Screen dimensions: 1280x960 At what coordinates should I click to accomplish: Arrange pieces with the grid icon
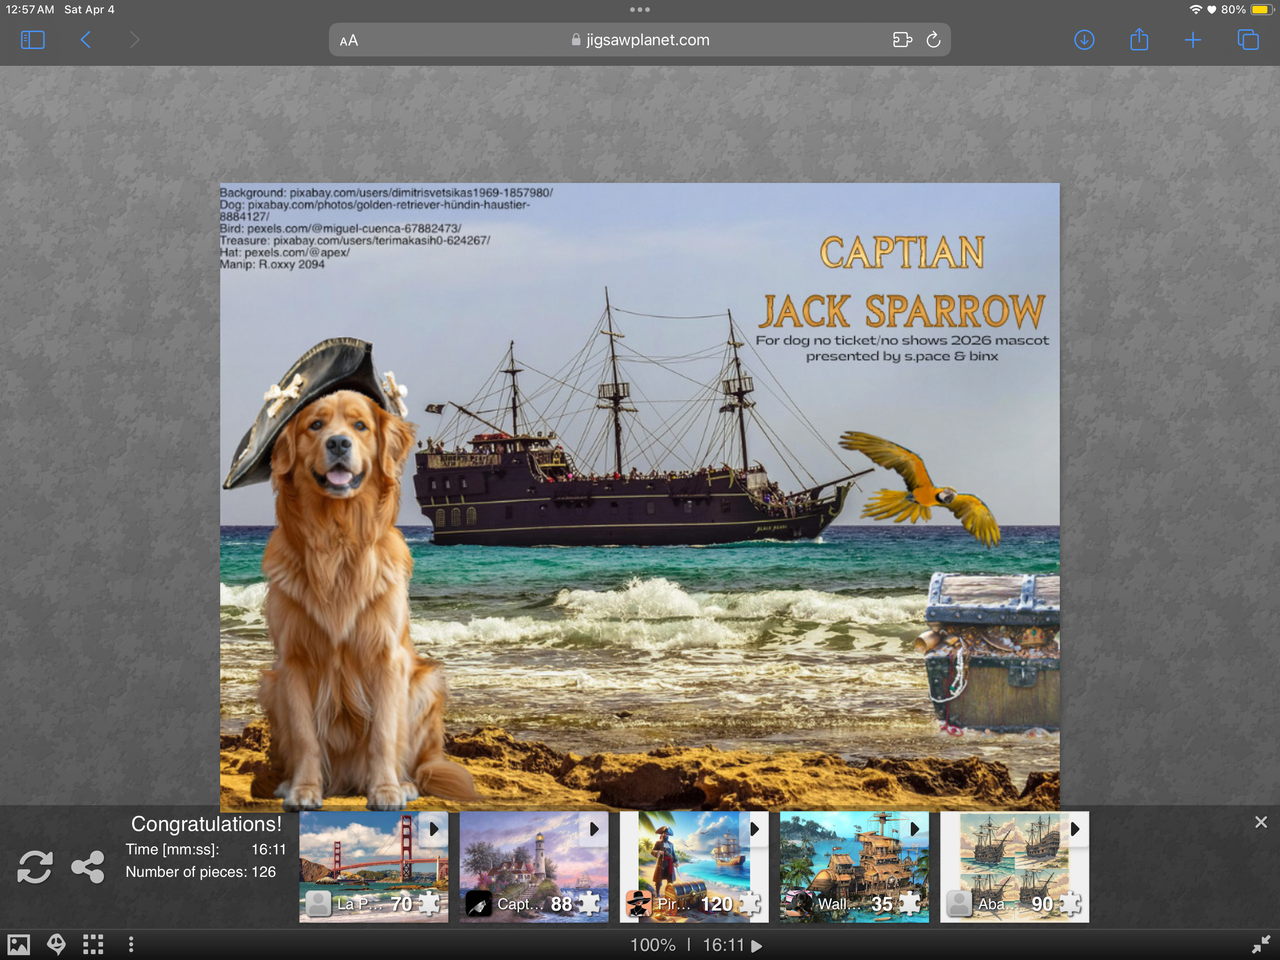pyautogui.click(x=93, y=945)
